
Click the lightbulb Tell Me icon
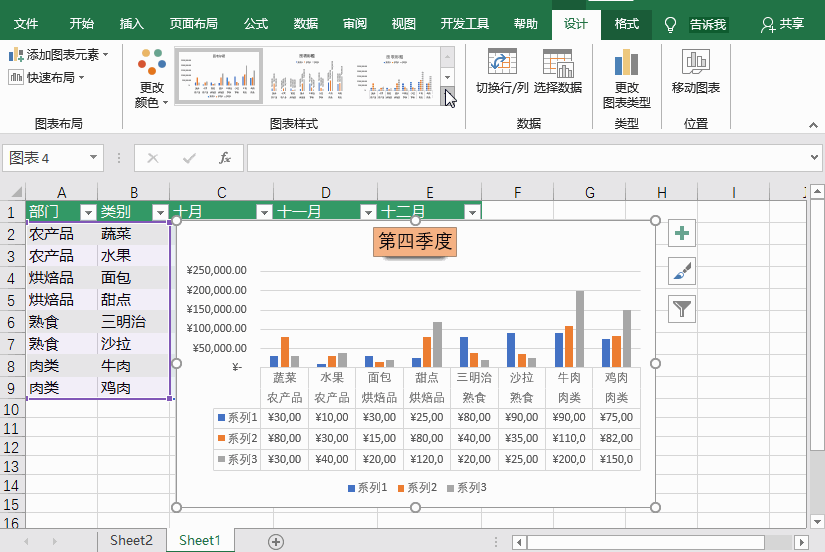point(670,24)
